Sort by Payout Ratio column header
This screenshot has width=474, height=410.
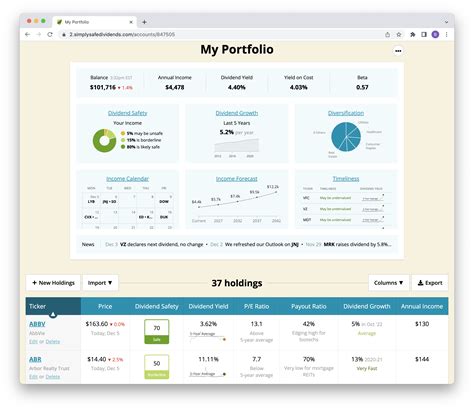[x=309, y=306]
